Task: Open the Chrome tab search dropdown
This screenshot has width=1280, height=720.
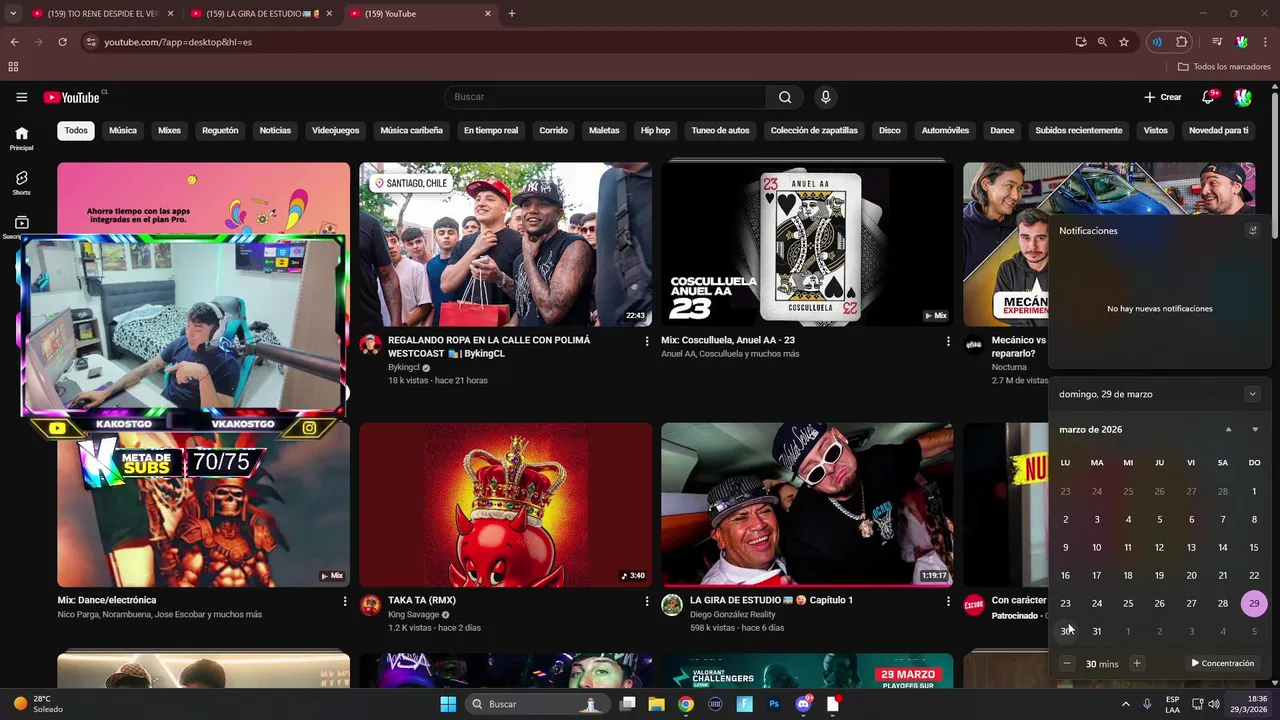Action: point(13,13)
